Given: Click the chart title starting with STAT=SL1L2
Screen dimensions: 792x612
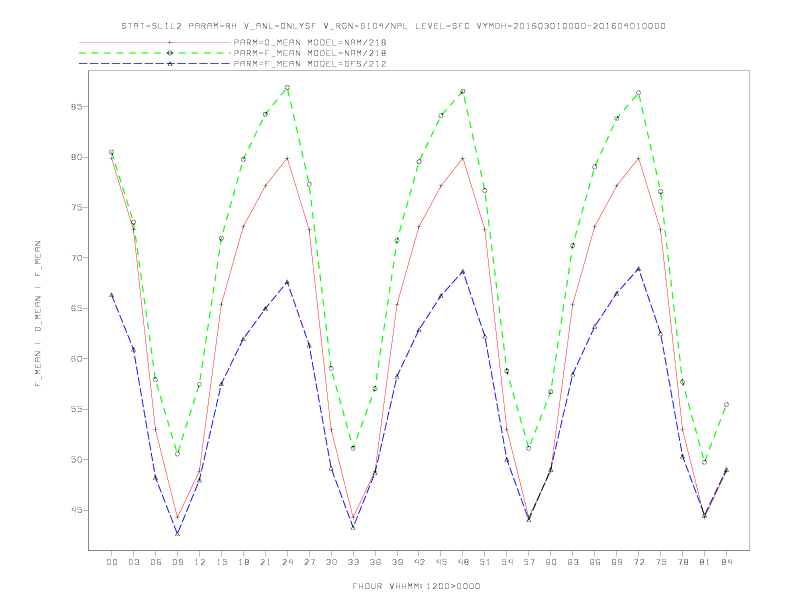Looking at the screenshot, I should click(x=393, y=26).
